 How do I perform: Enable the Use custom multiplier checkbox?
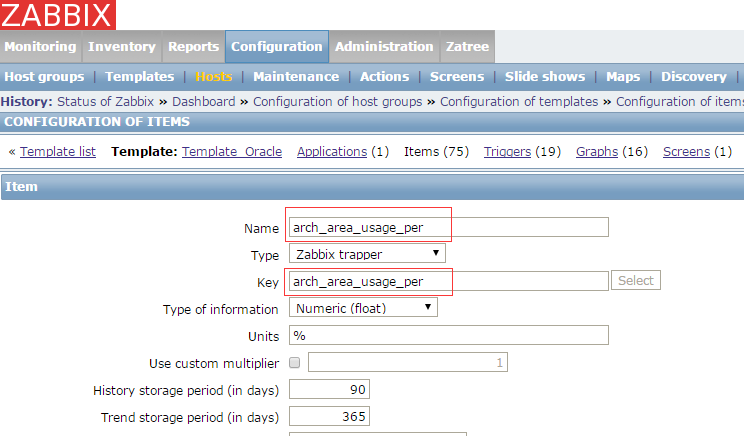295,363
